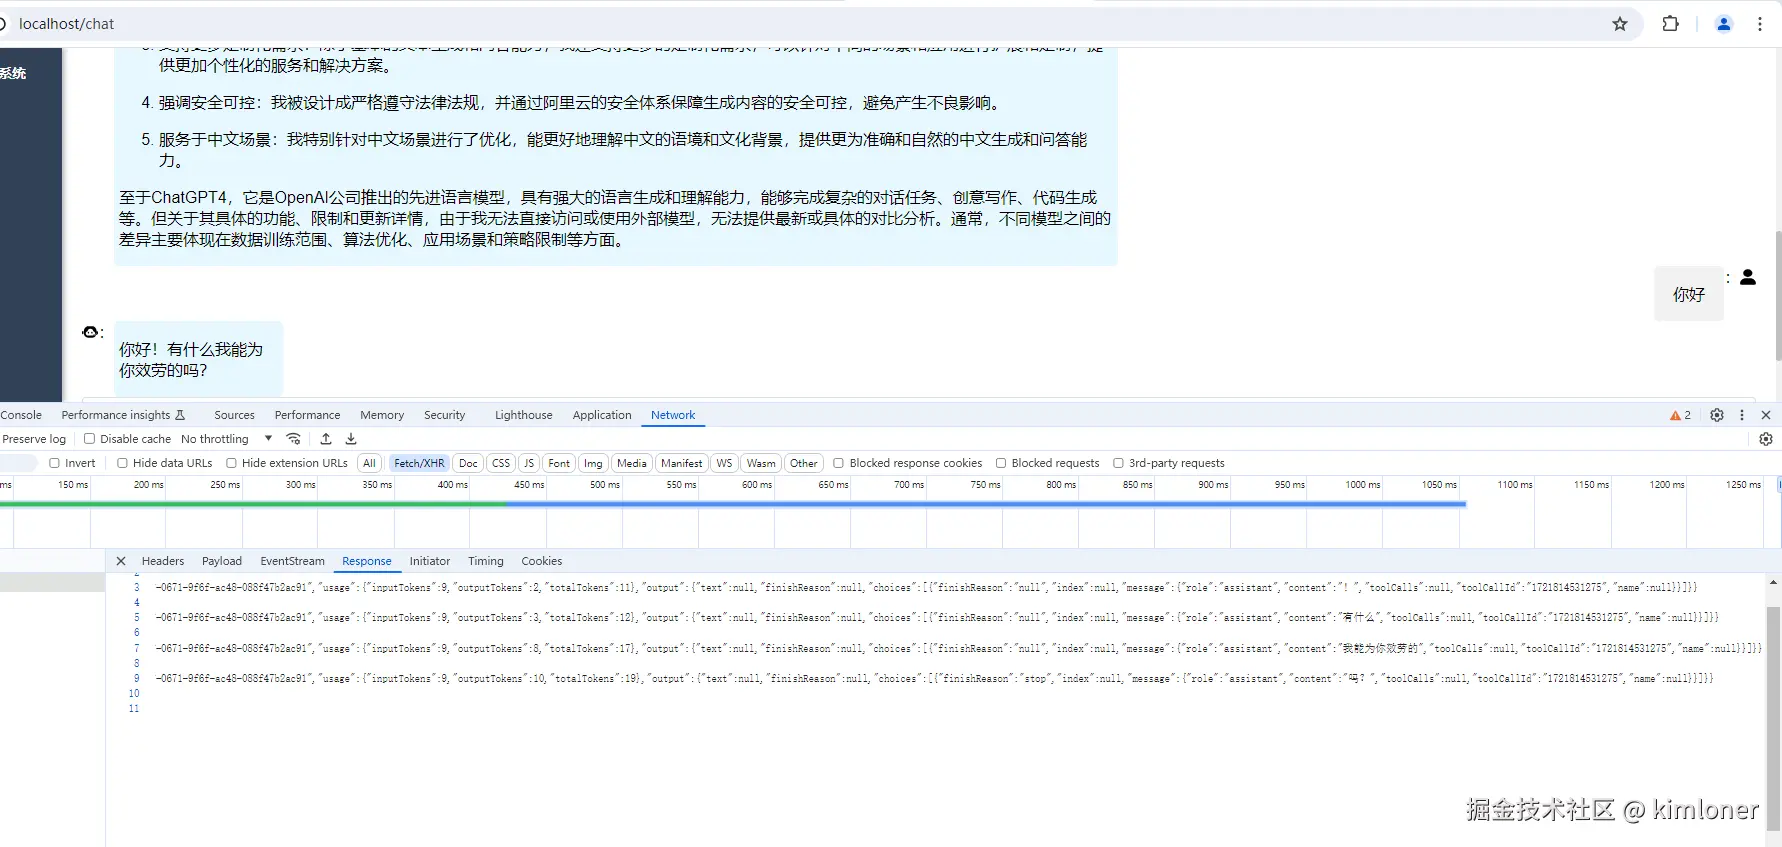
Task: Open the Network panel settings gear
Action: click(1766, 439)
